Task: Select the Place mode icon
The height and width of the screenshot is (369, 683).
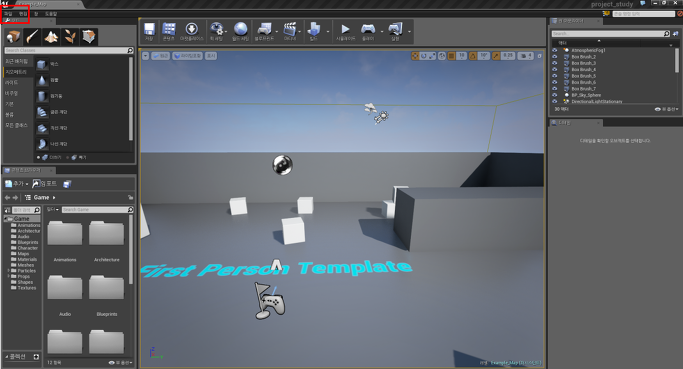Action: [13, 37]
